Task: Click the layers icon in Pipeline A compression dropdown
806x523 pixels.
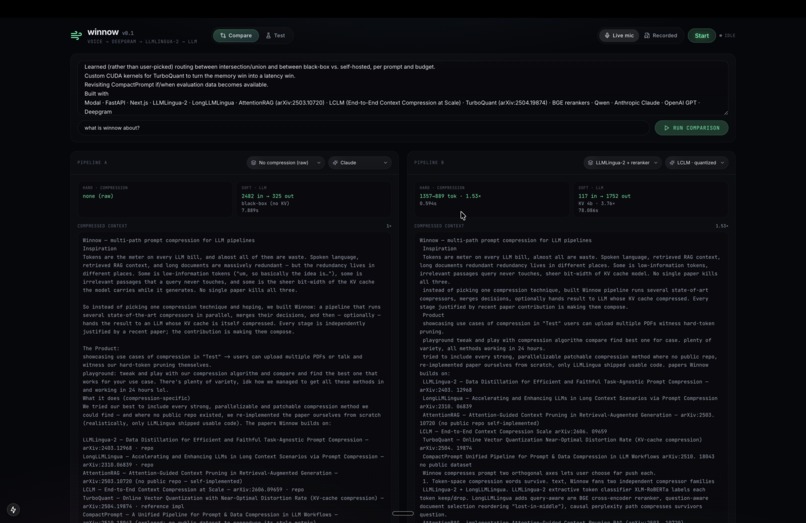Action: pos(253,163)
